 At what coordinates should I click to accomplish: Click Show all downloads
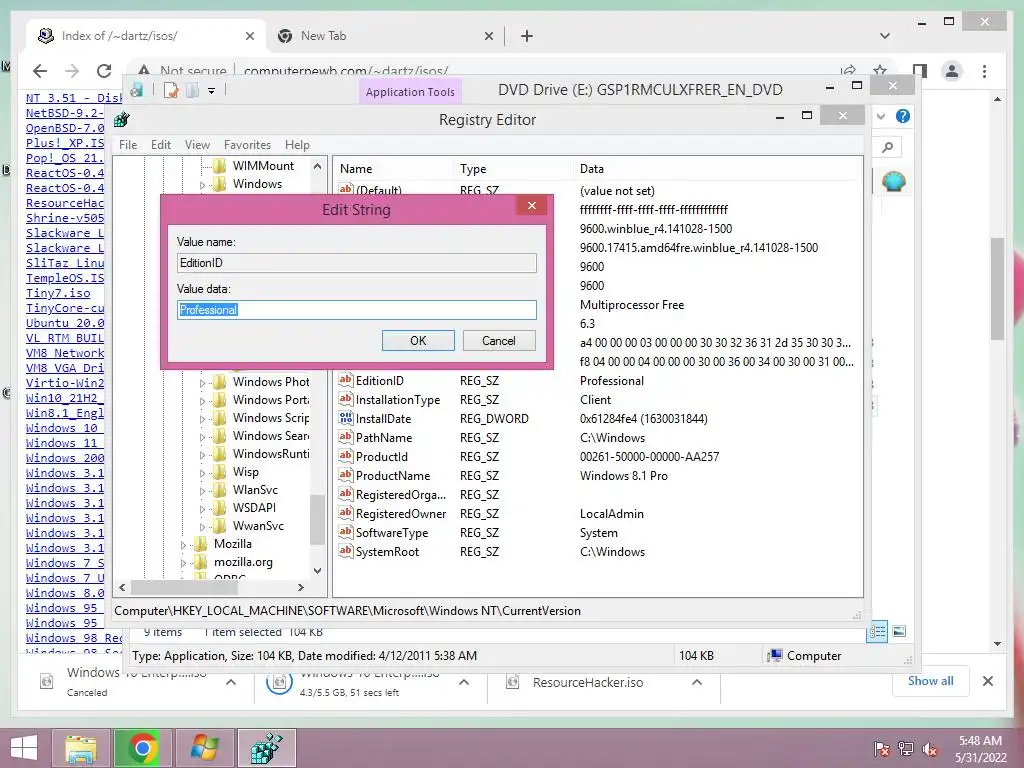[931, 680]
